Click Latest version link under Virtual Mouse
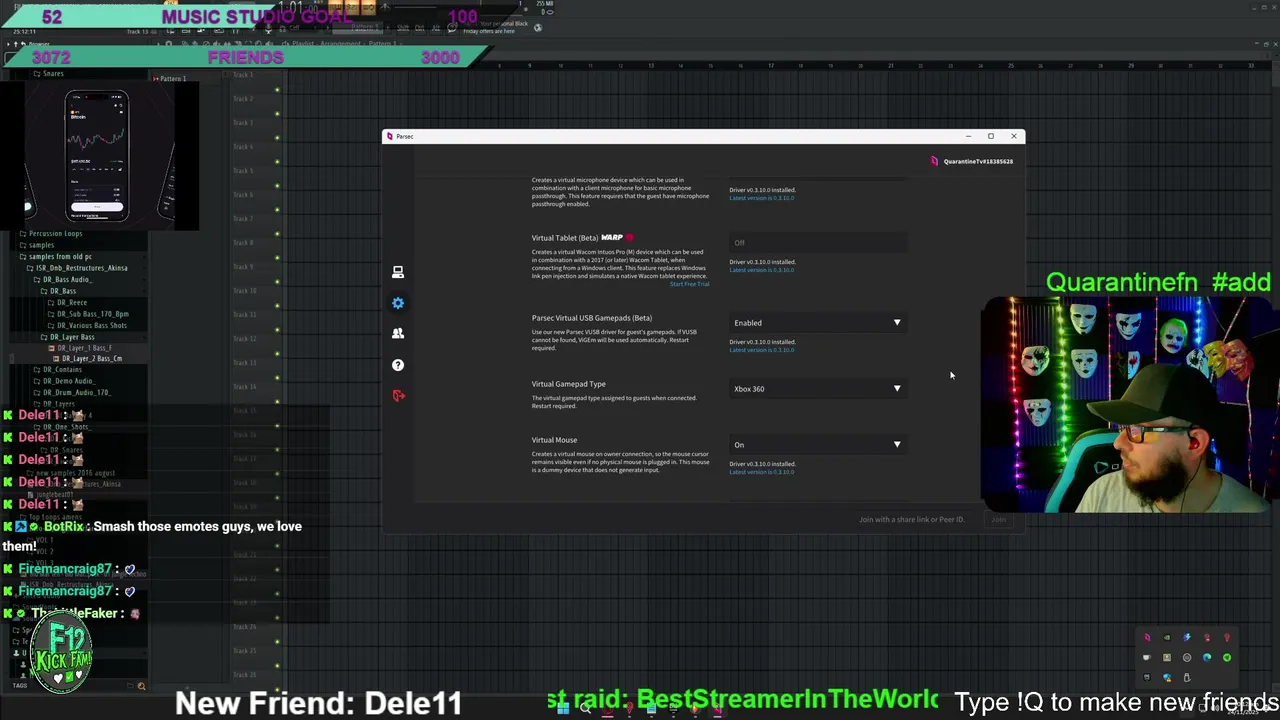The width and height of the screenshot is (1280, 720). pyautogui.click(x=762, y=472)
